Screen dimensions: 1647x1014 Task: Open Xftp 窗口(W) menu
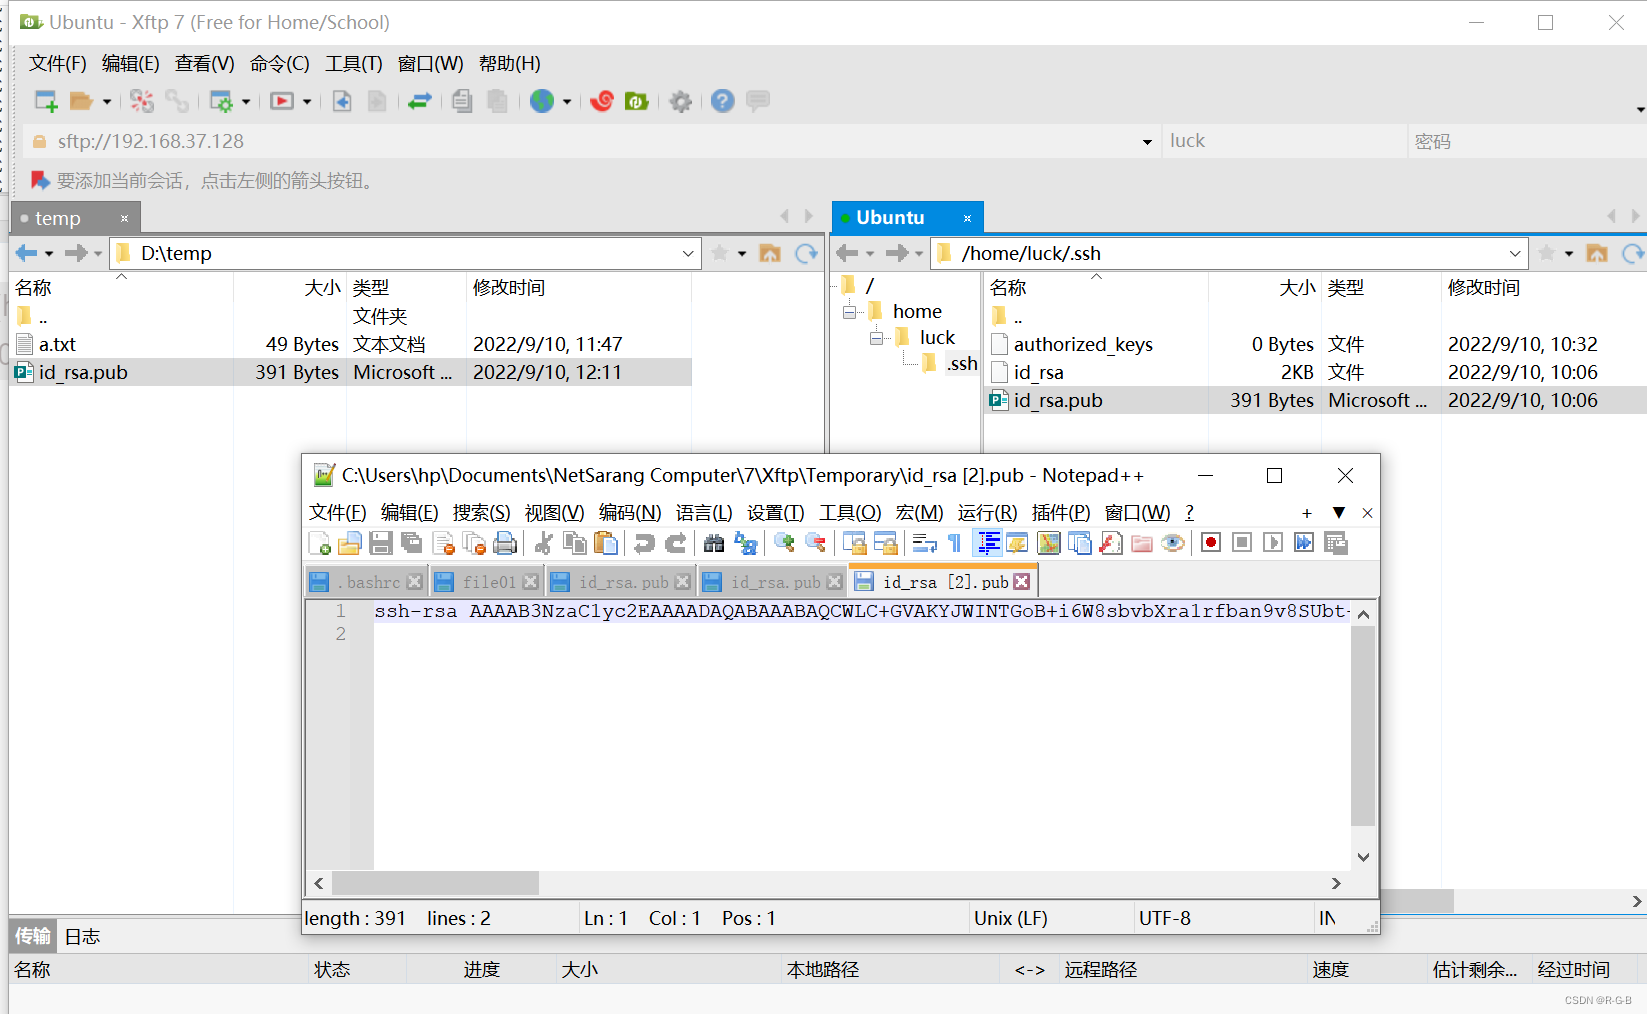tap(431, 64)
